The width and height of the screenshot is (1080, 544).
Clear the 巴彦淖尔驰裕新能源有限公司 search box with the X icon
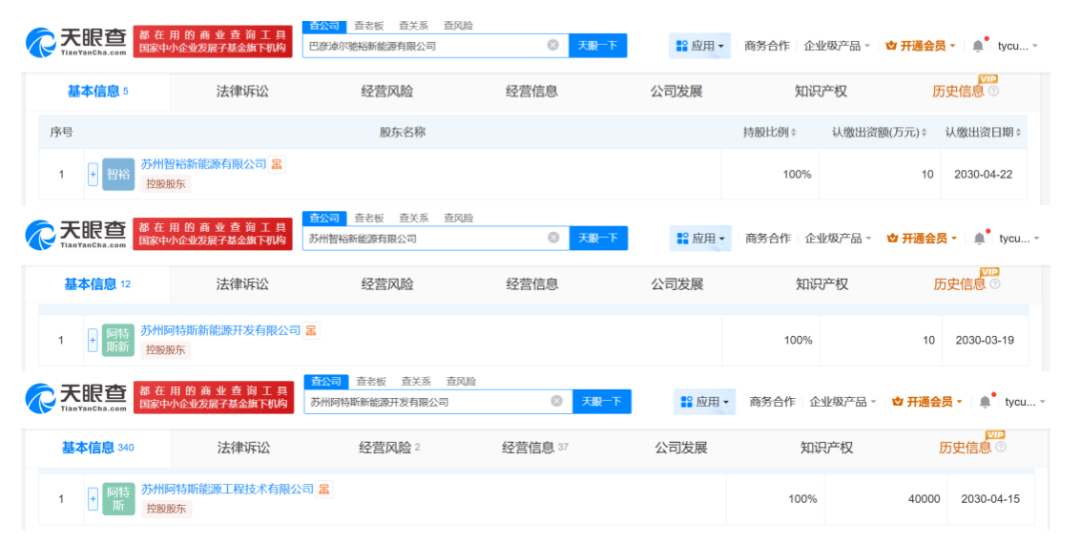552,45
